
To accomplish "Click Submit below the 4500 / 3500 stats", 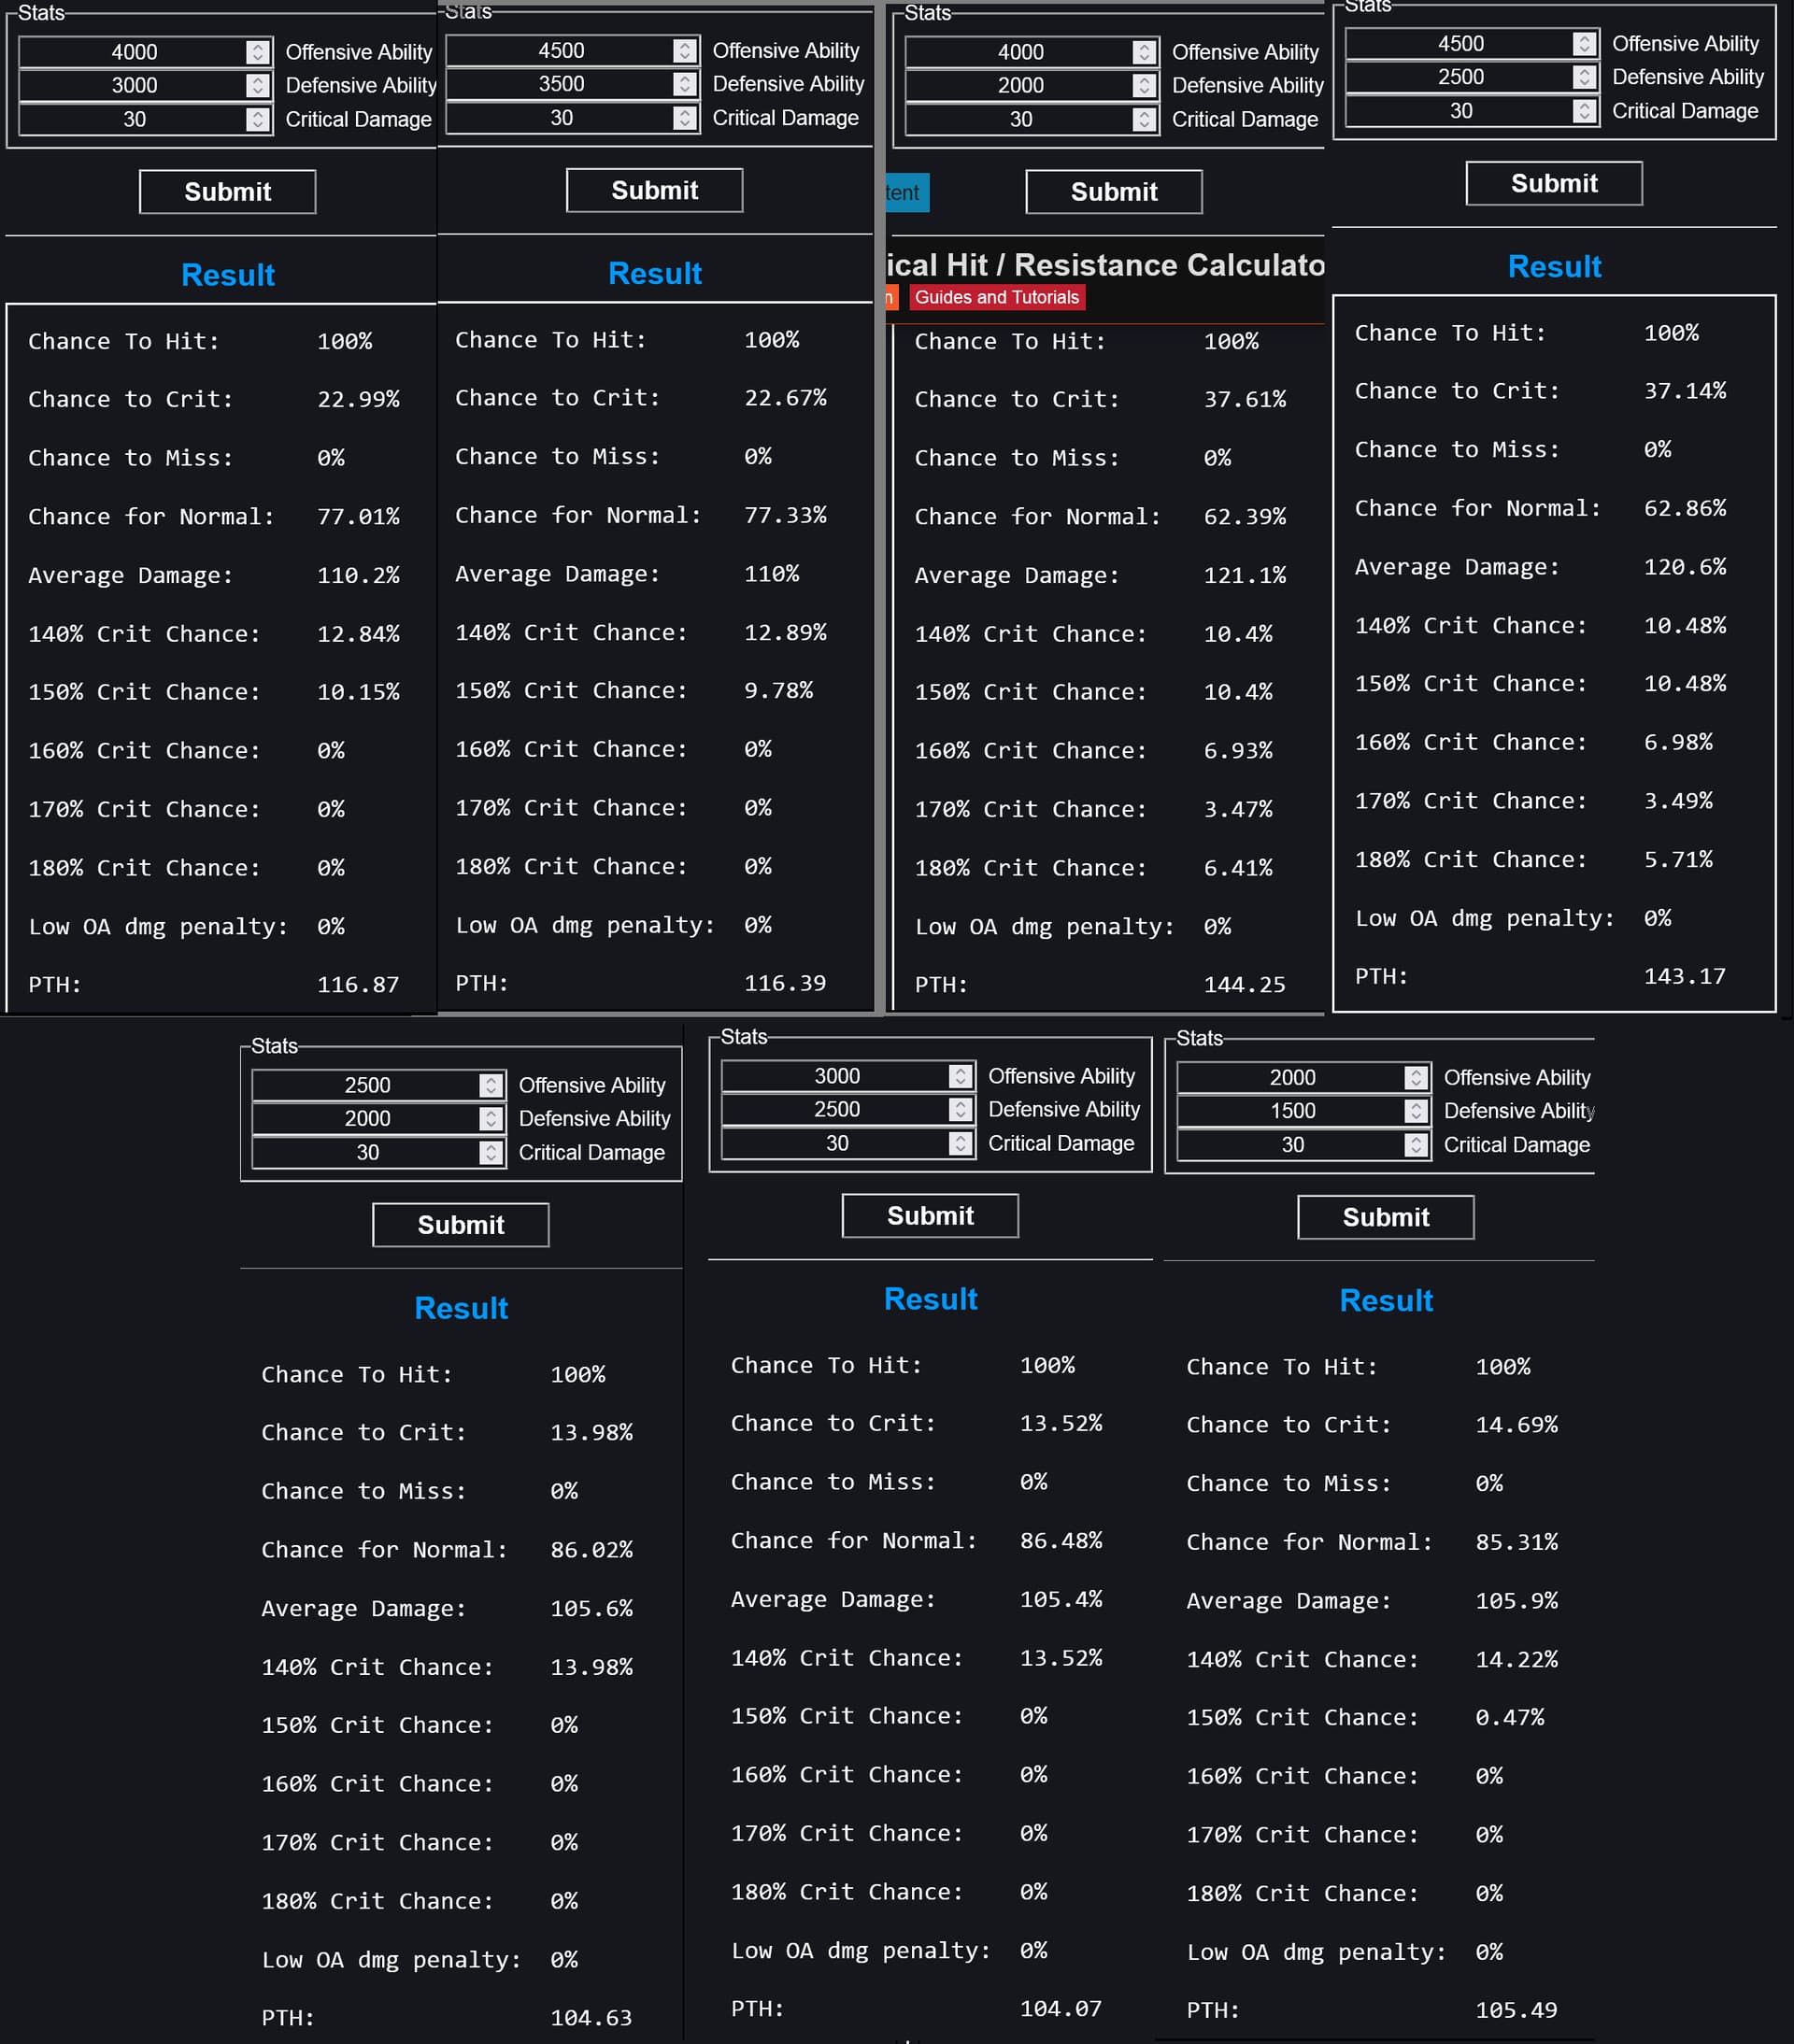I will pyautogui.click(x=654, y=190).
